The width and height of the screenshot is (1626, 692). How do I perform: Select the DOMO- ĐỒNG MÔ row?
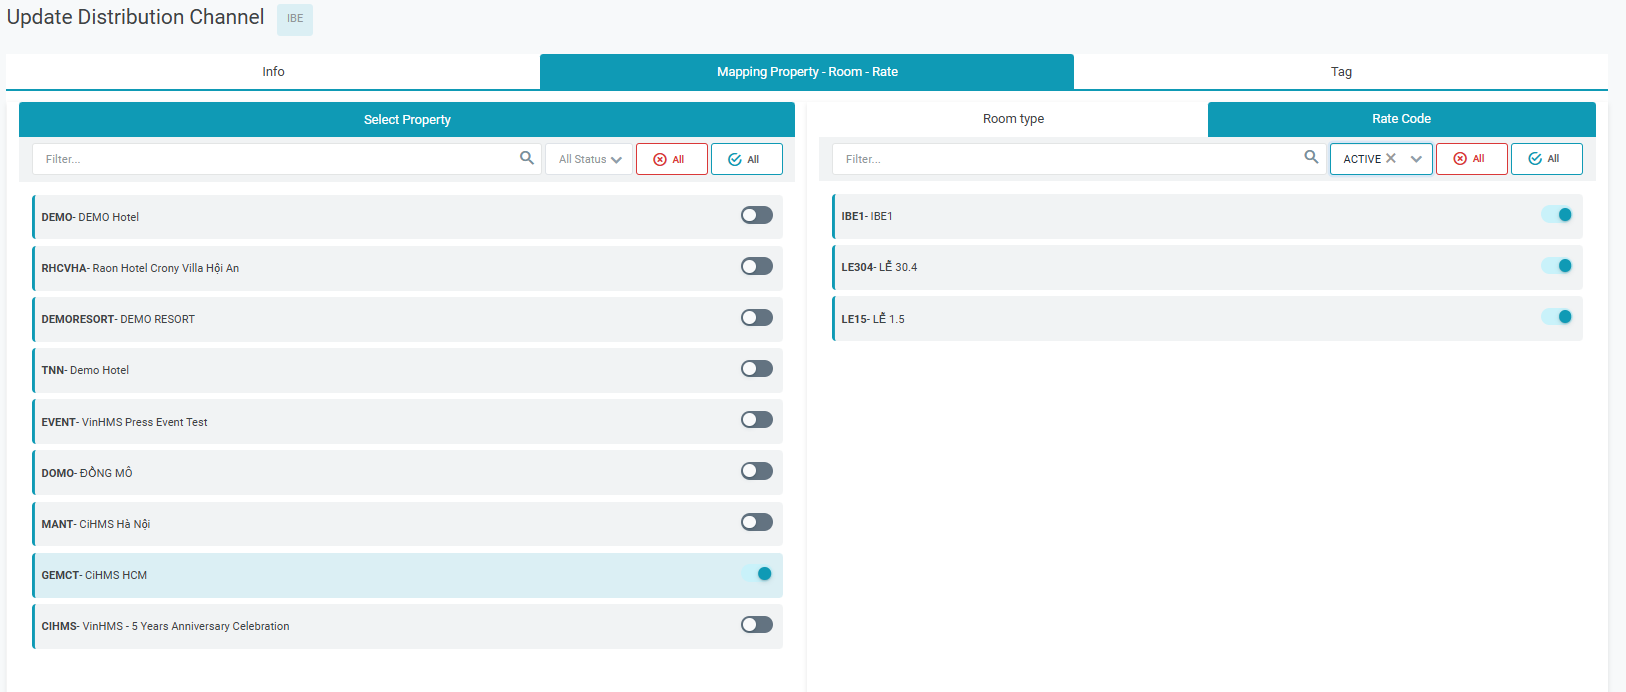click(407, 472)
